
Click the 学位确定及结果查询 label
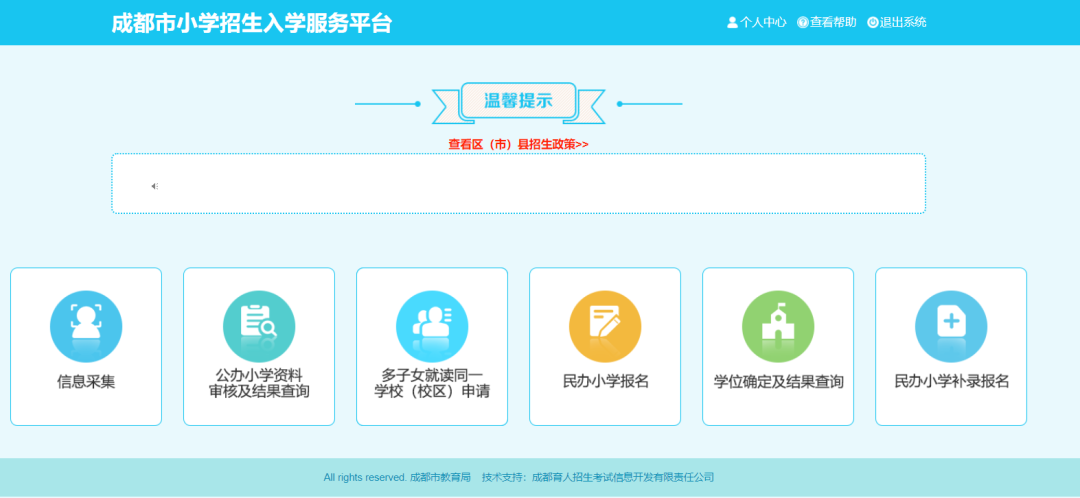coord(778,382)
